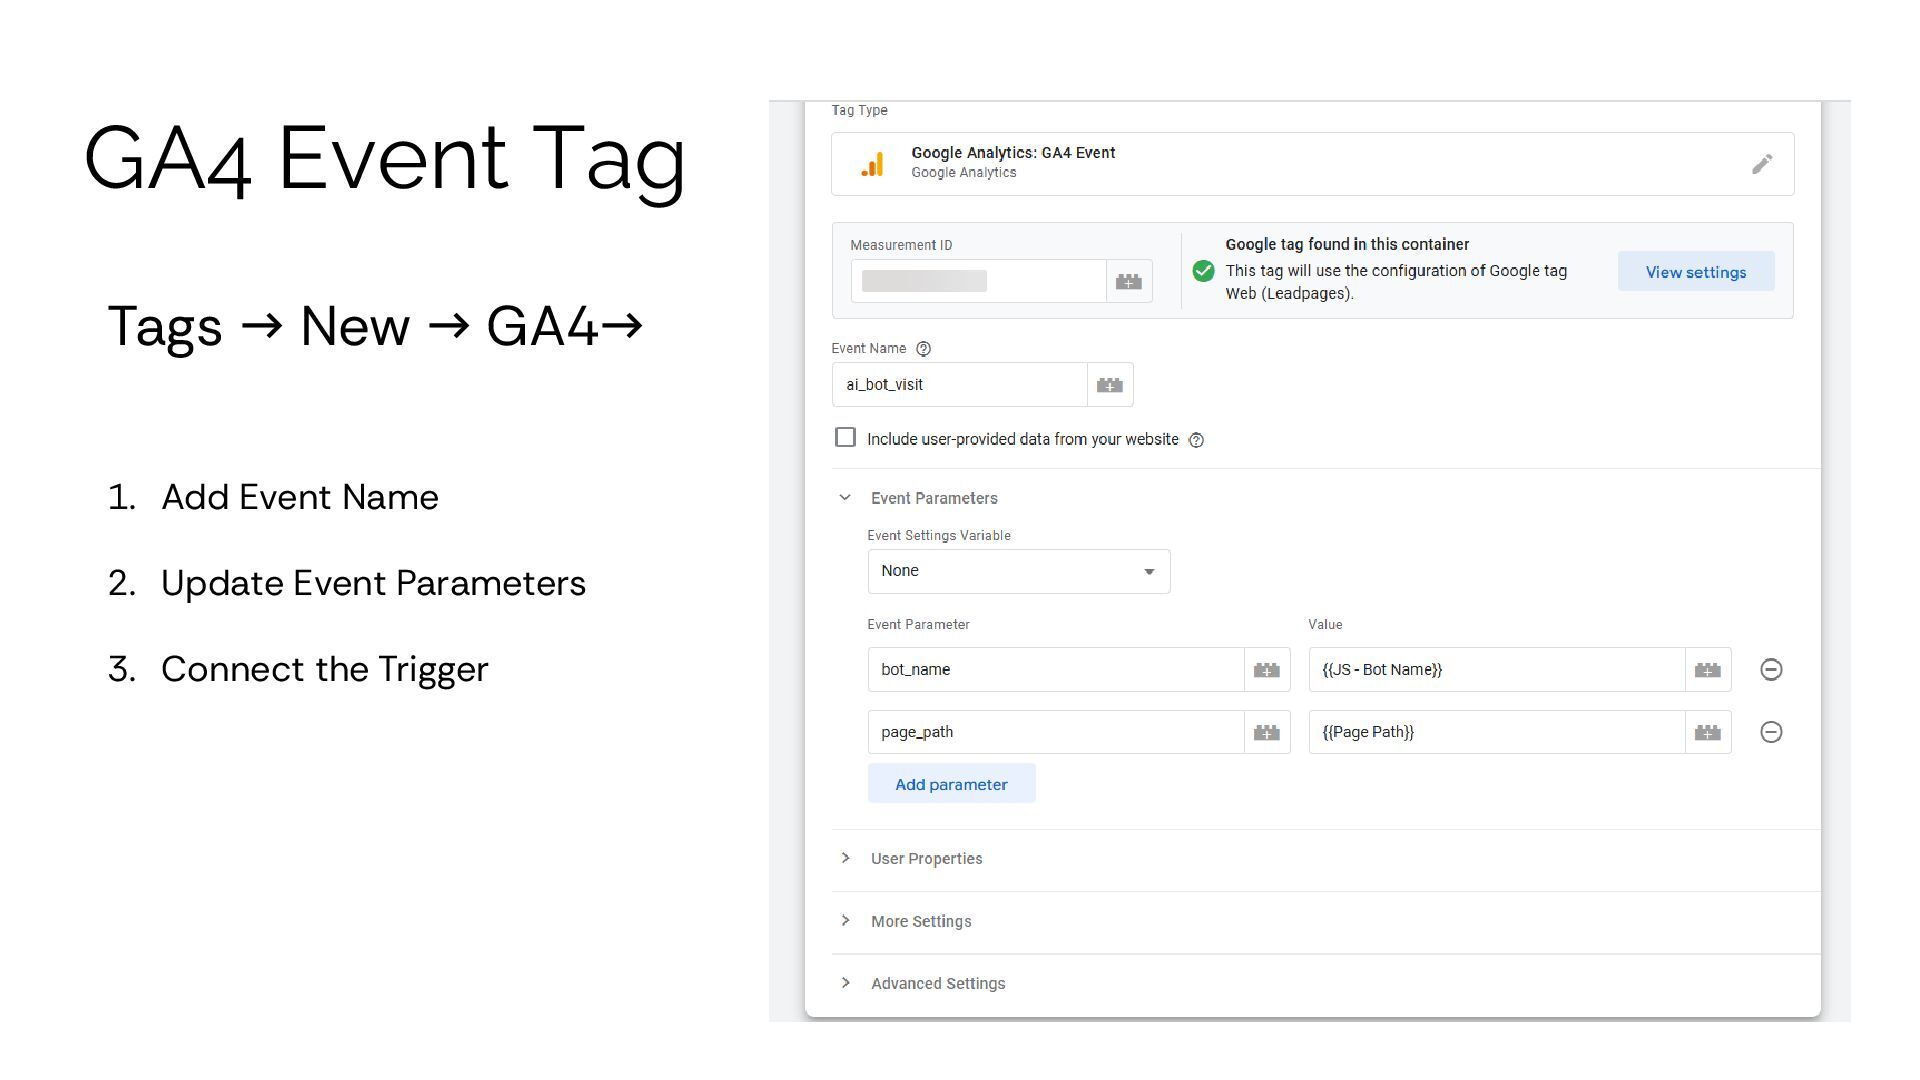The width and height of the screenshot is (1920, 1080).
Task: Click the View settings button
Action: [1695, 272]
